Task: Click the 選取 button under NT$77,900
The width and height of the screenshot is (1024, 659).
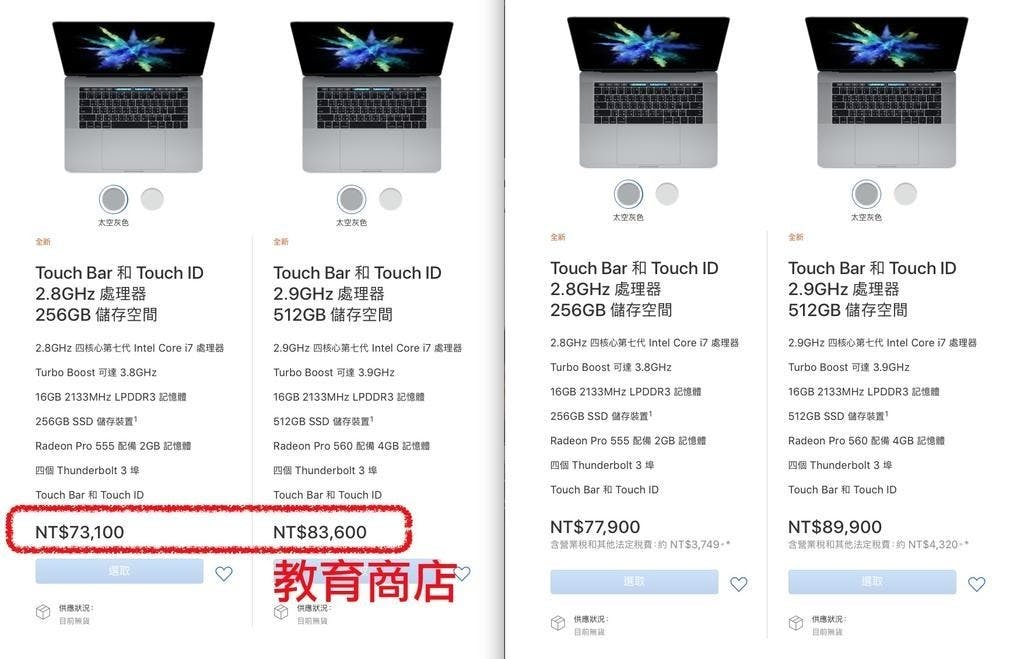Action: [x=634, y=581]
